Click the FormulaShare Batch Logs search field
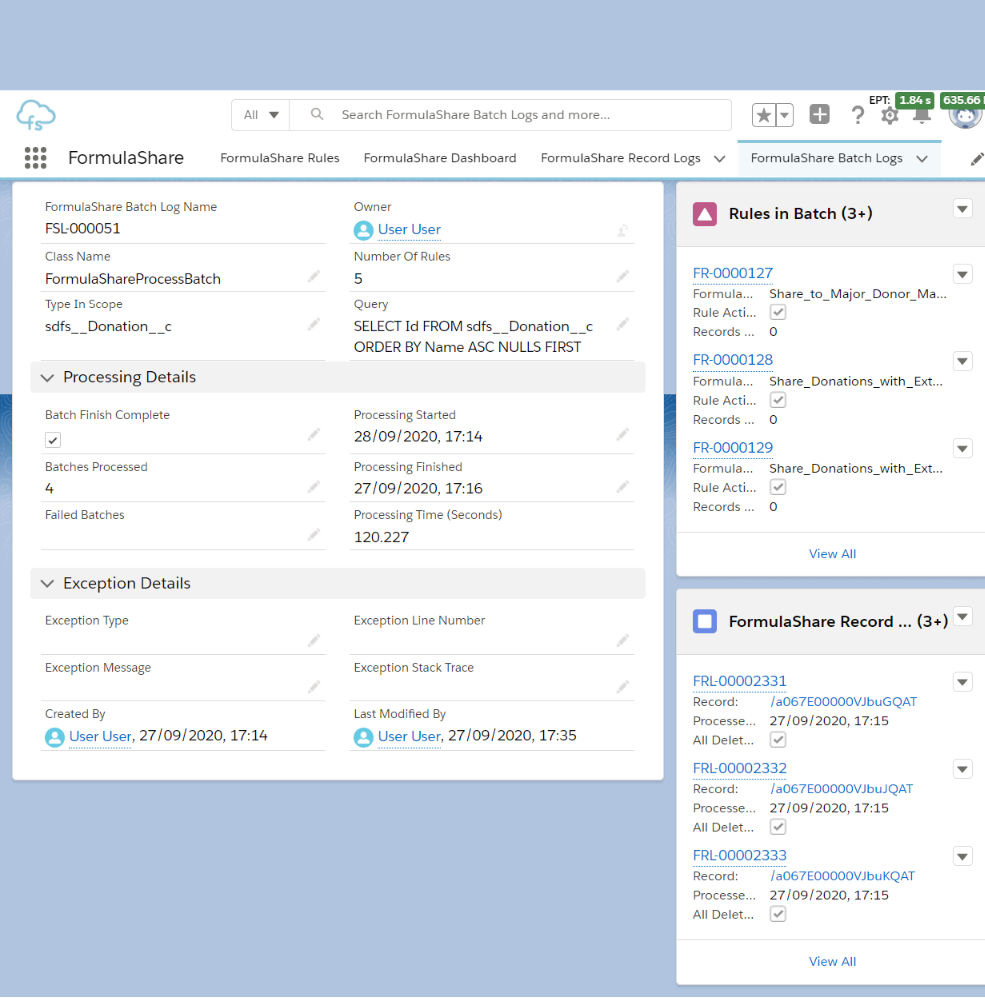The height and width of the screenshot is (998, 985). pyautogui.click(x=530, y=115)
